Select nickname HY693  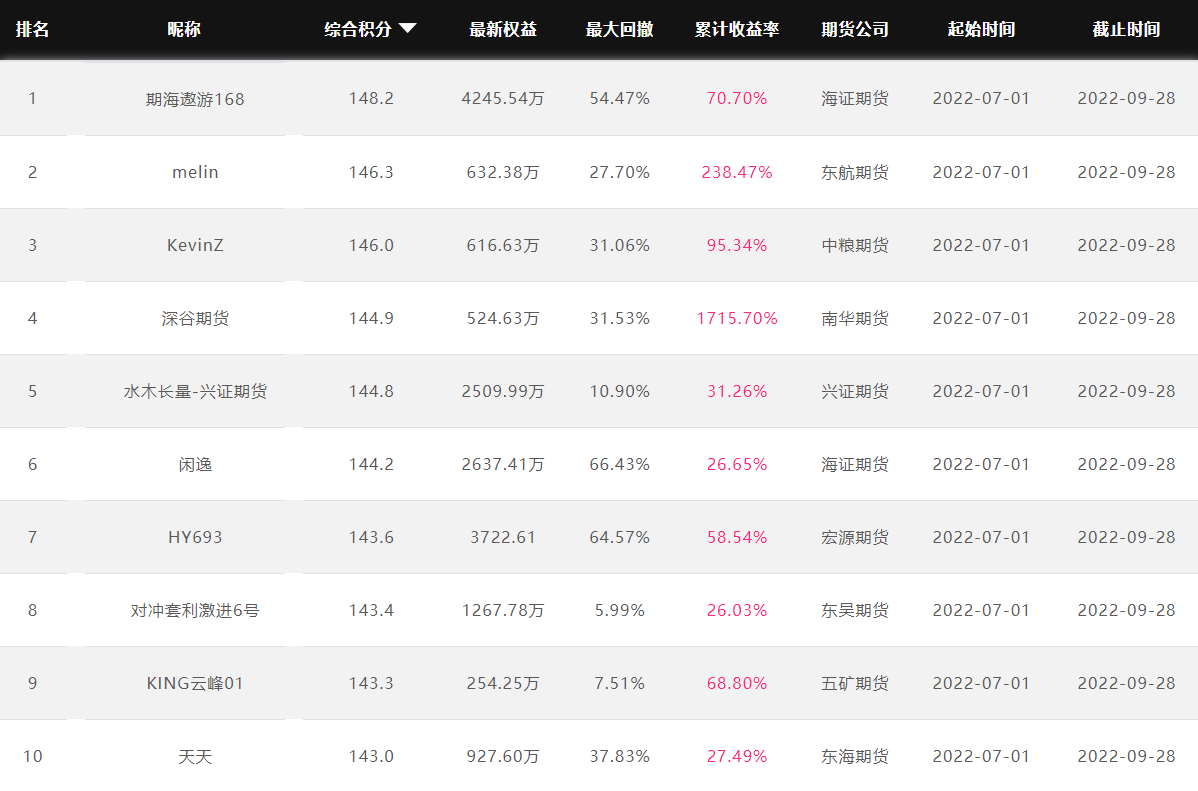coord(195,537)
